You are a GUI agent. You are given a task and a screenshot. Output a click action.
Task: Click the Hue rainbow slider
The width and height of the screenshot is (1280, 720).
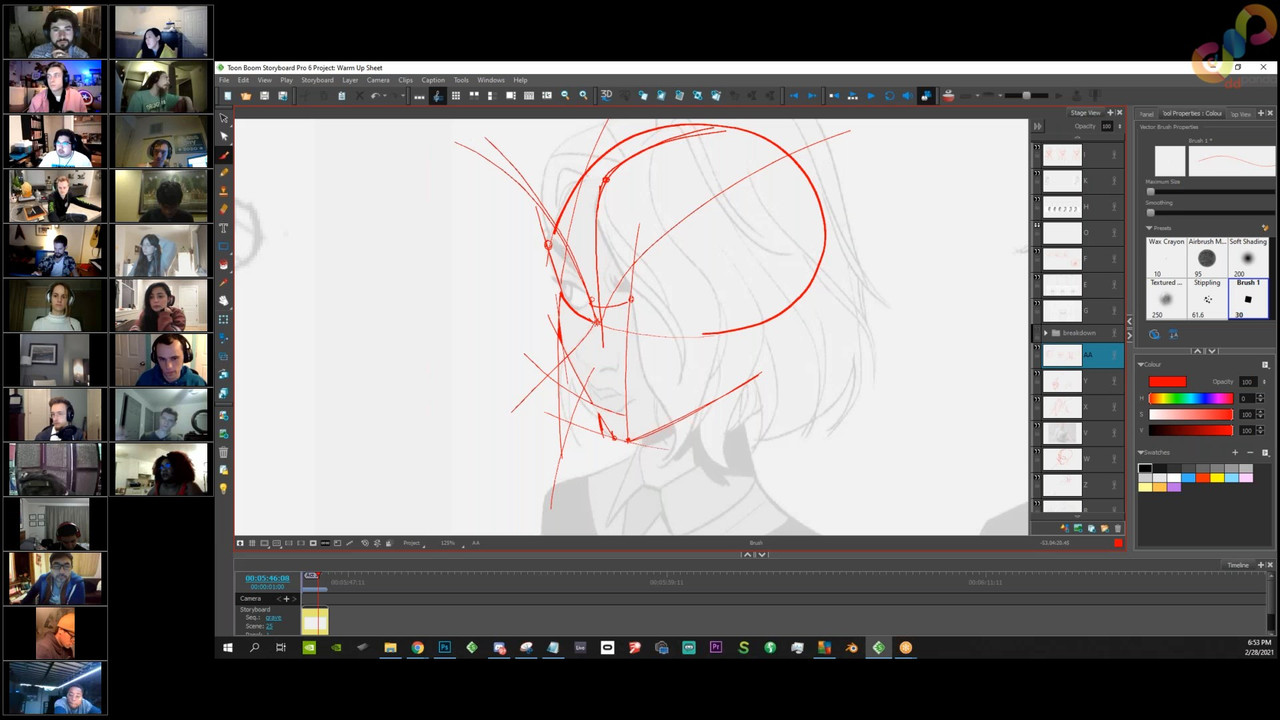(1190, 398)
